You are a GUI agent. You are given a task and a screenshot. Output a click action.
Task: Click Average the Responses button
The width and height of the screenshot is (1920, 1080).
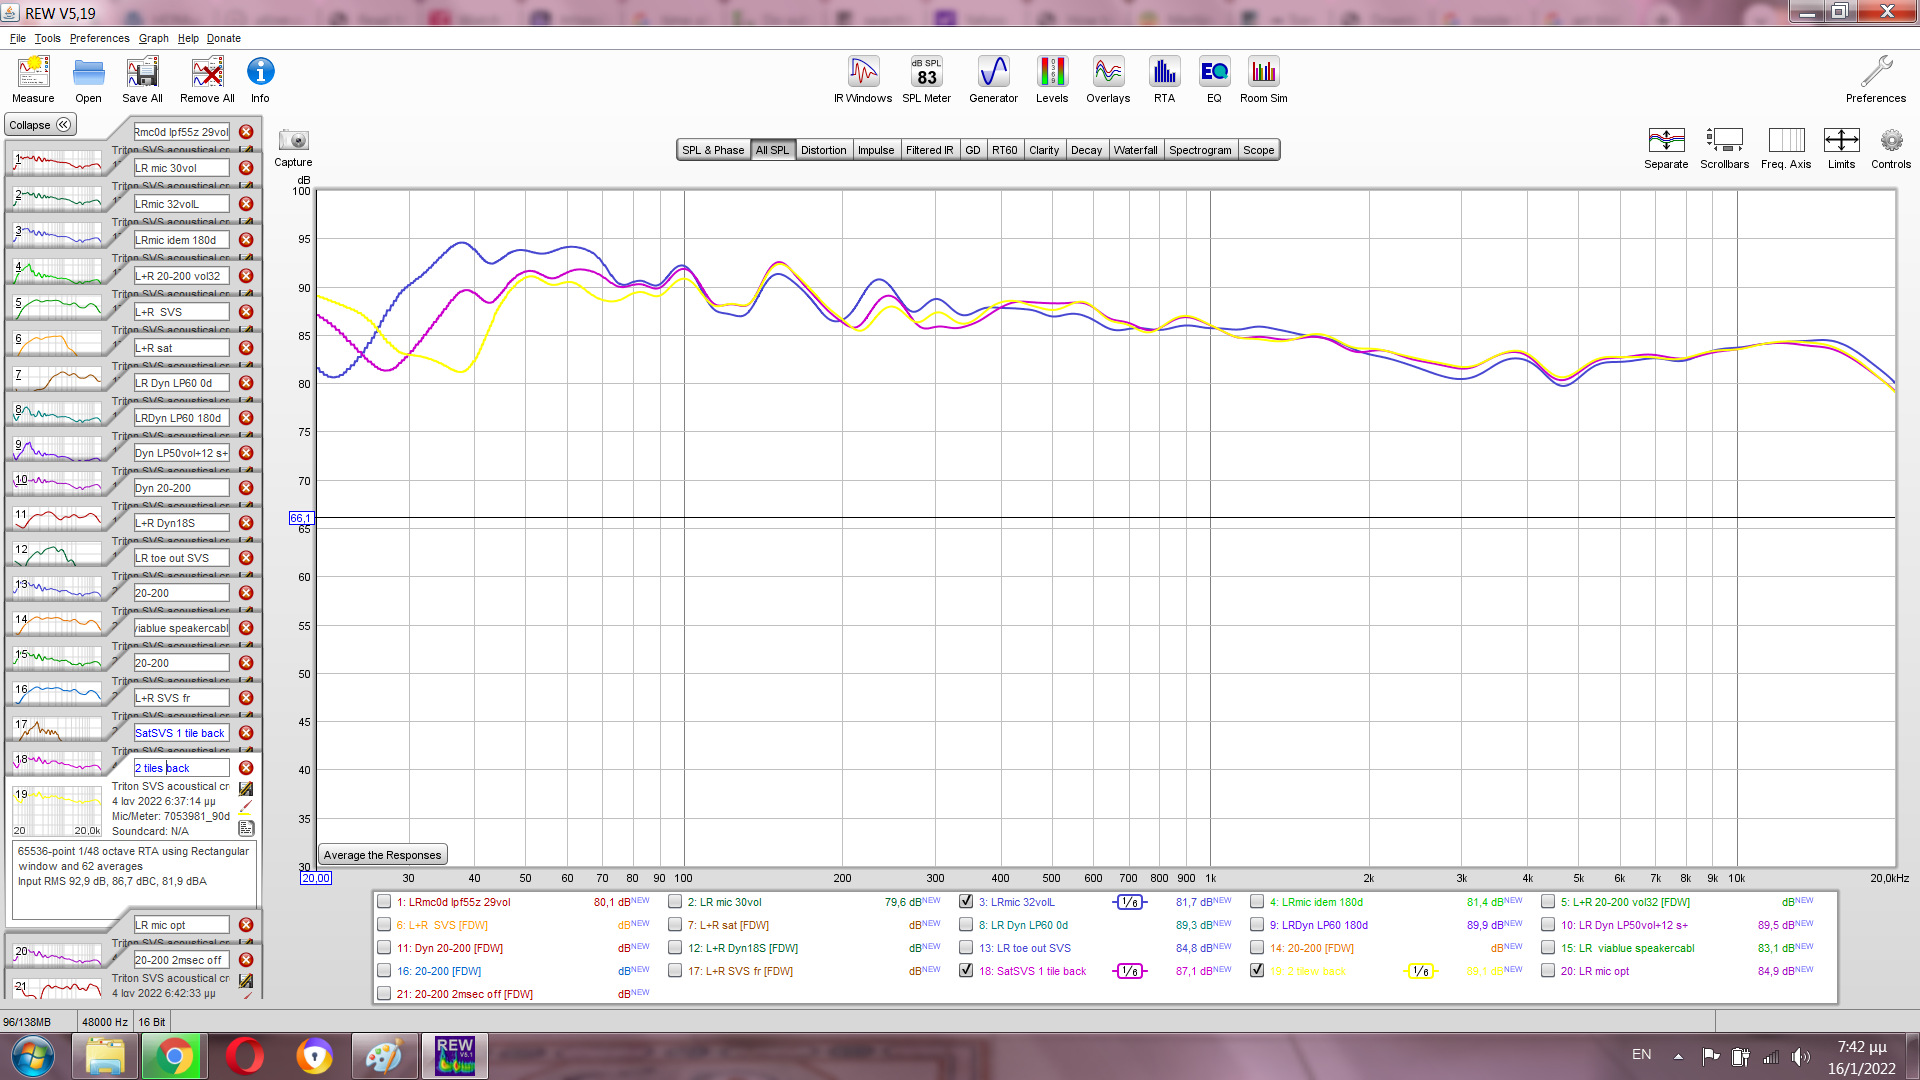click(382, 855)
